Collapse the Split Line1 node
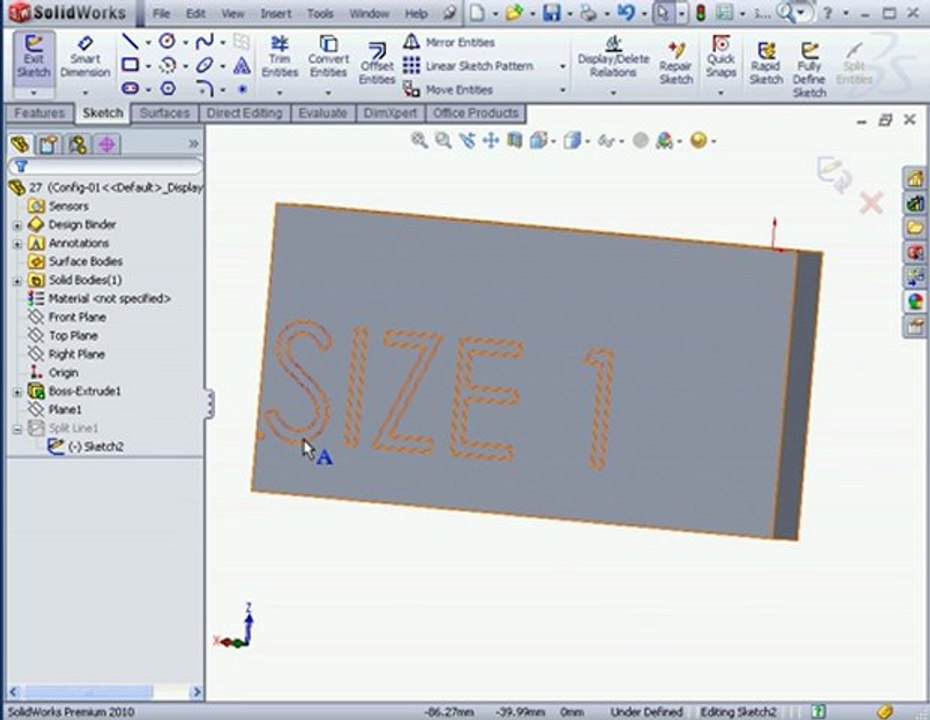The width and height of the screenshot is (930, 720). point(17,429)
